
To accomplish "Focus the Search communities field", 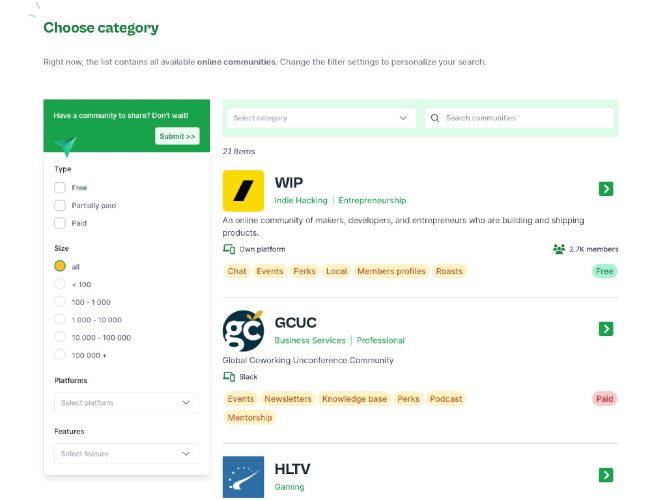I will (519, 118).
